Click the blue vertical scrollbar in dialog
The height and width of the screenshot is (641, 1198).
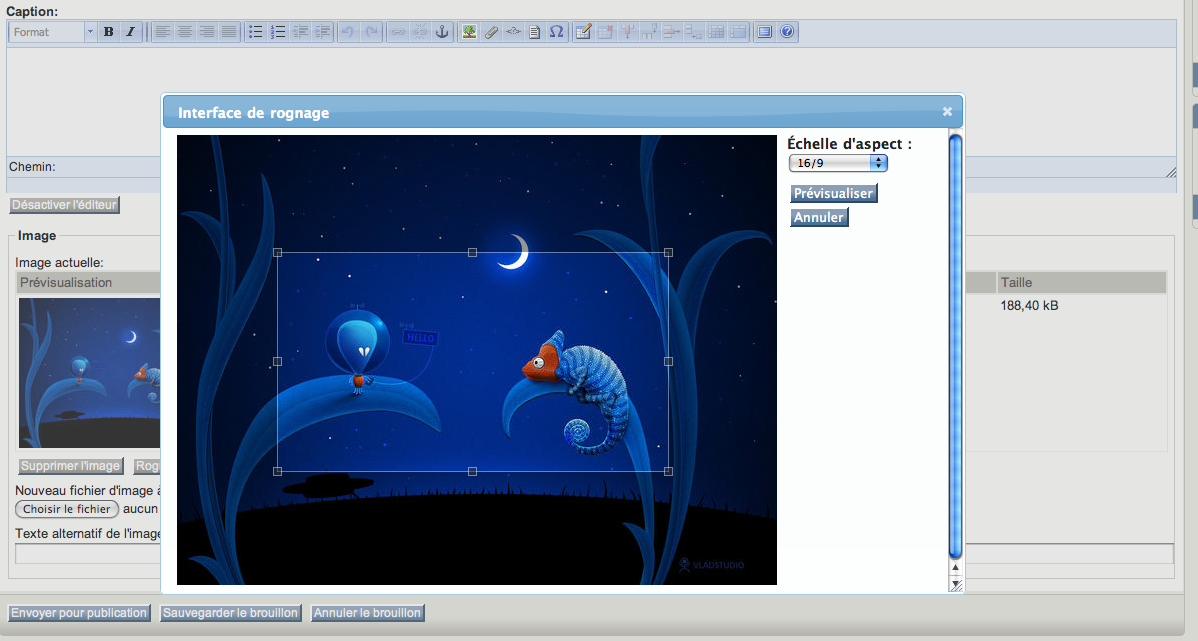tap(955, 345)
